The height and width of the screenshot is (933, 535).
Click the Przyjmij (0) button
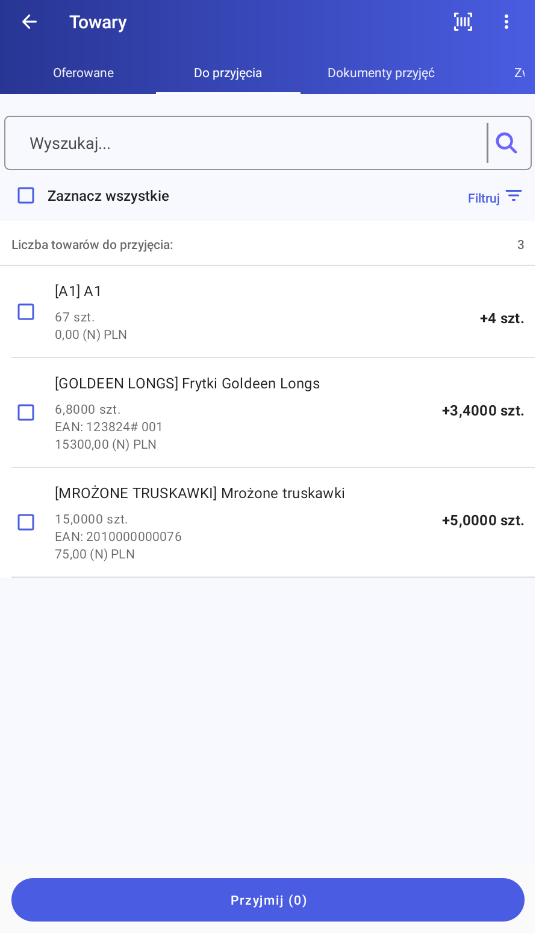click(268, 900)
